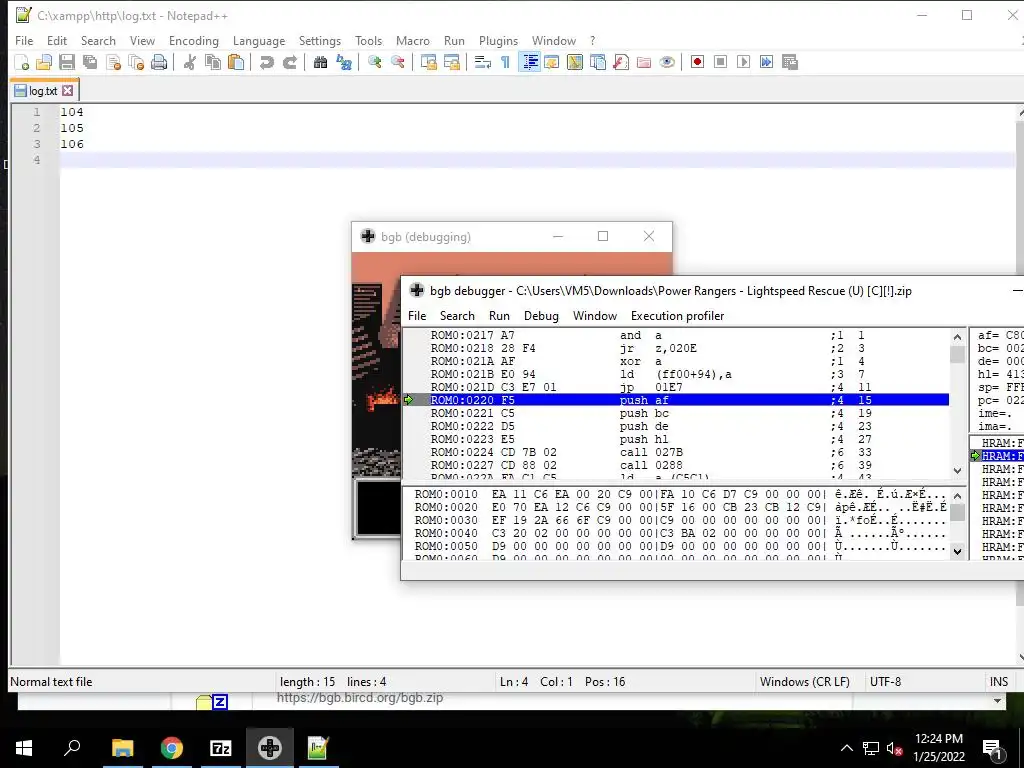Toggle word wrap toolbar icon
The height and width of the screenshot is (768, 1024).
(x=483, y=62)
